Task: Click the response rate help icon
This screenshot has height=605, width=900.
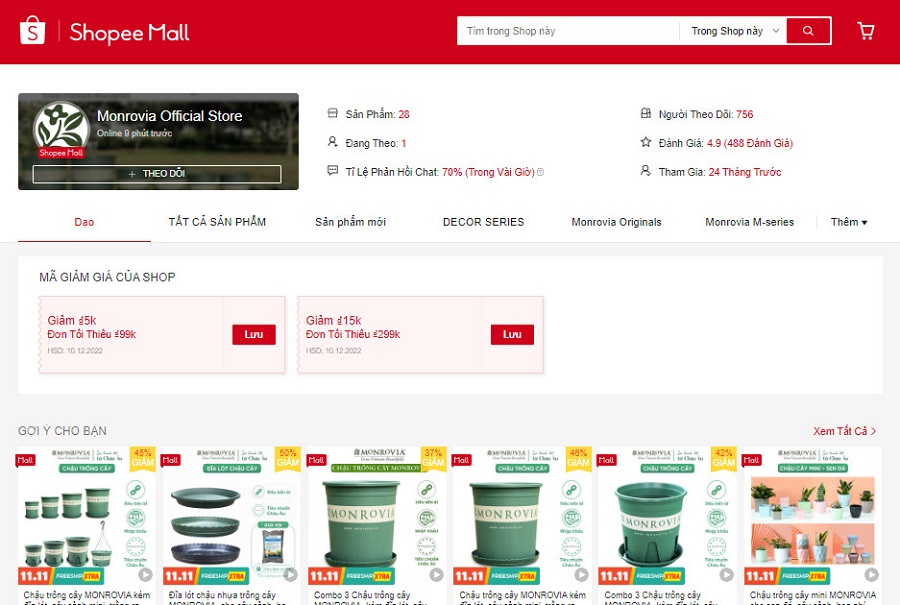Action: [541, 172]
